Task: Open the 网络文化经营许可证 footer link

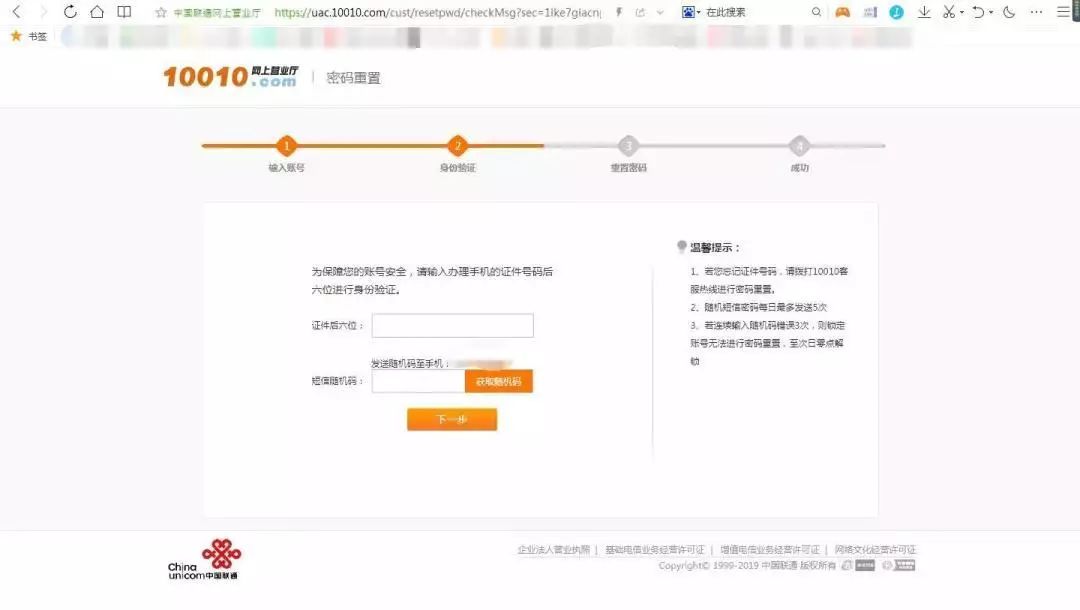Action: coord(875,549)
